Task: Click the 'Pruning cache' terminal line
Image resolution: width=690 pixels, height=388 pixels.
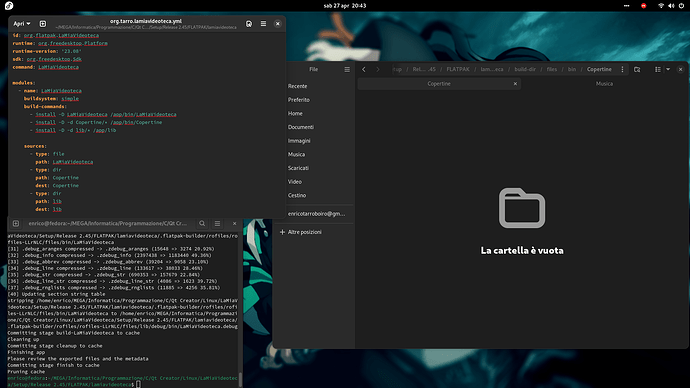Action: pos(26,372)
